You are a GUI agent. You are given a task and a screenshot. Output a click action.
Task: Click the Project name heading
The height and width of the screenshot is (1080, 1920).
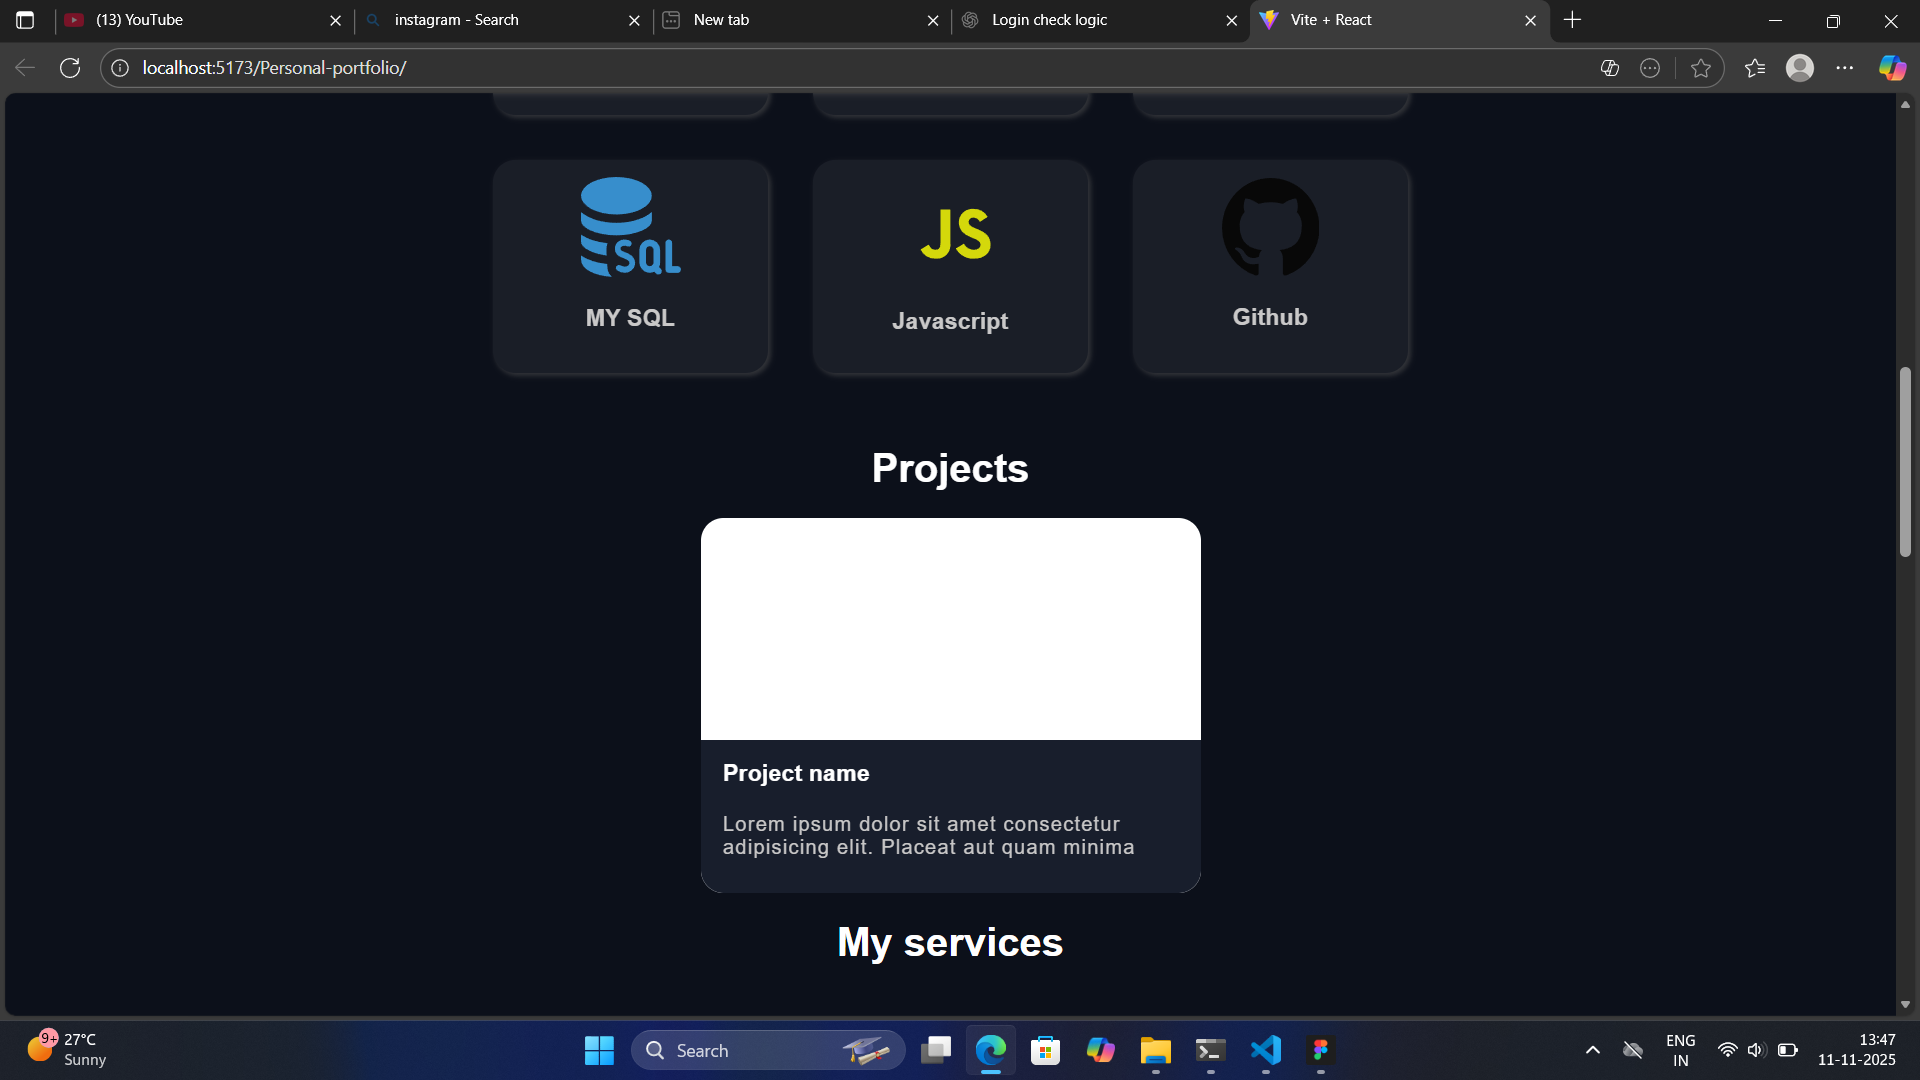click(796, 773)
